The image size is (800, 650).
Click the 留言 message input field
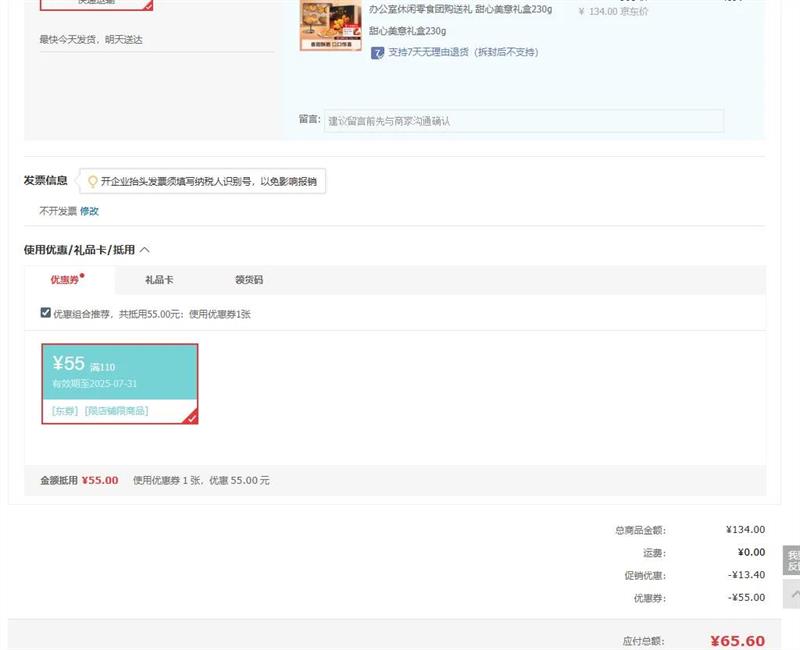(524, 121)
